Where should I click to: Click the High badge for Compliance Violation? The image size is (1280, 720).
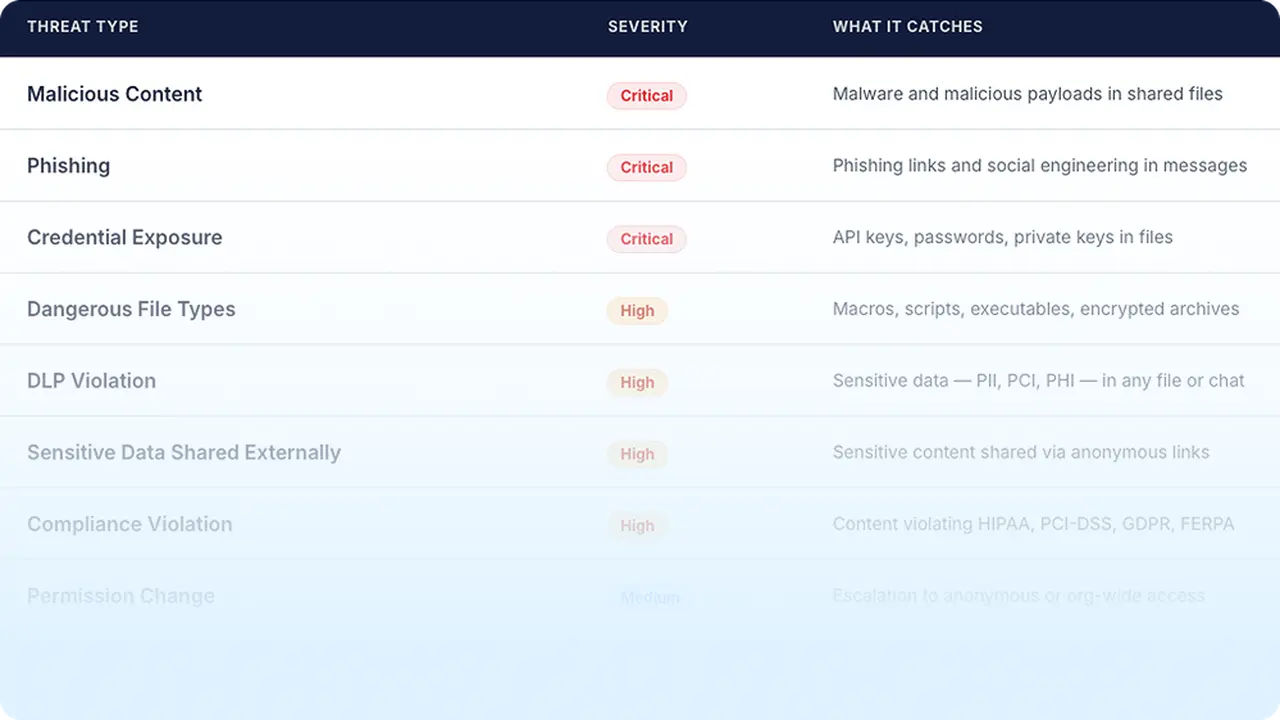[x=637, y=526]
